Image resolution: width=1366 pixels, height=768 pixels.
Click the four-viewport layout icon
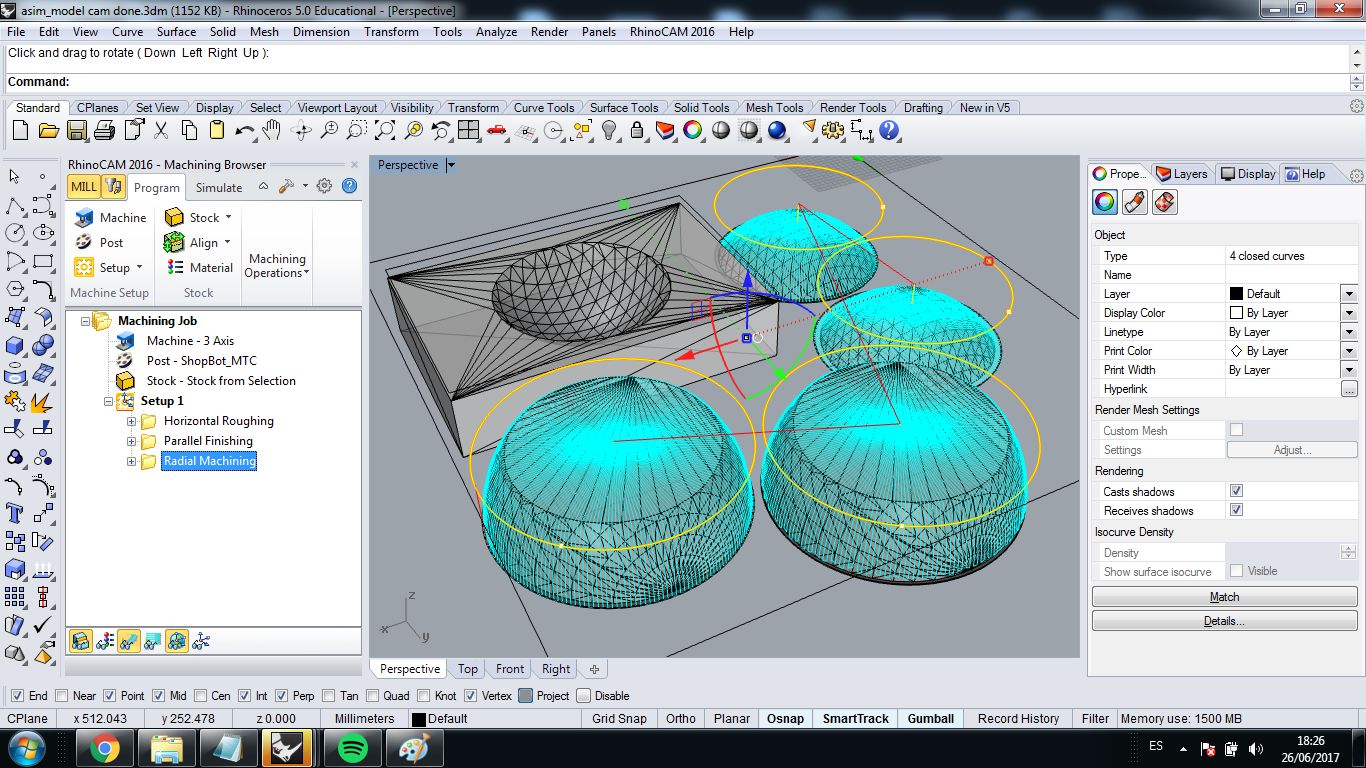(468, 130)
